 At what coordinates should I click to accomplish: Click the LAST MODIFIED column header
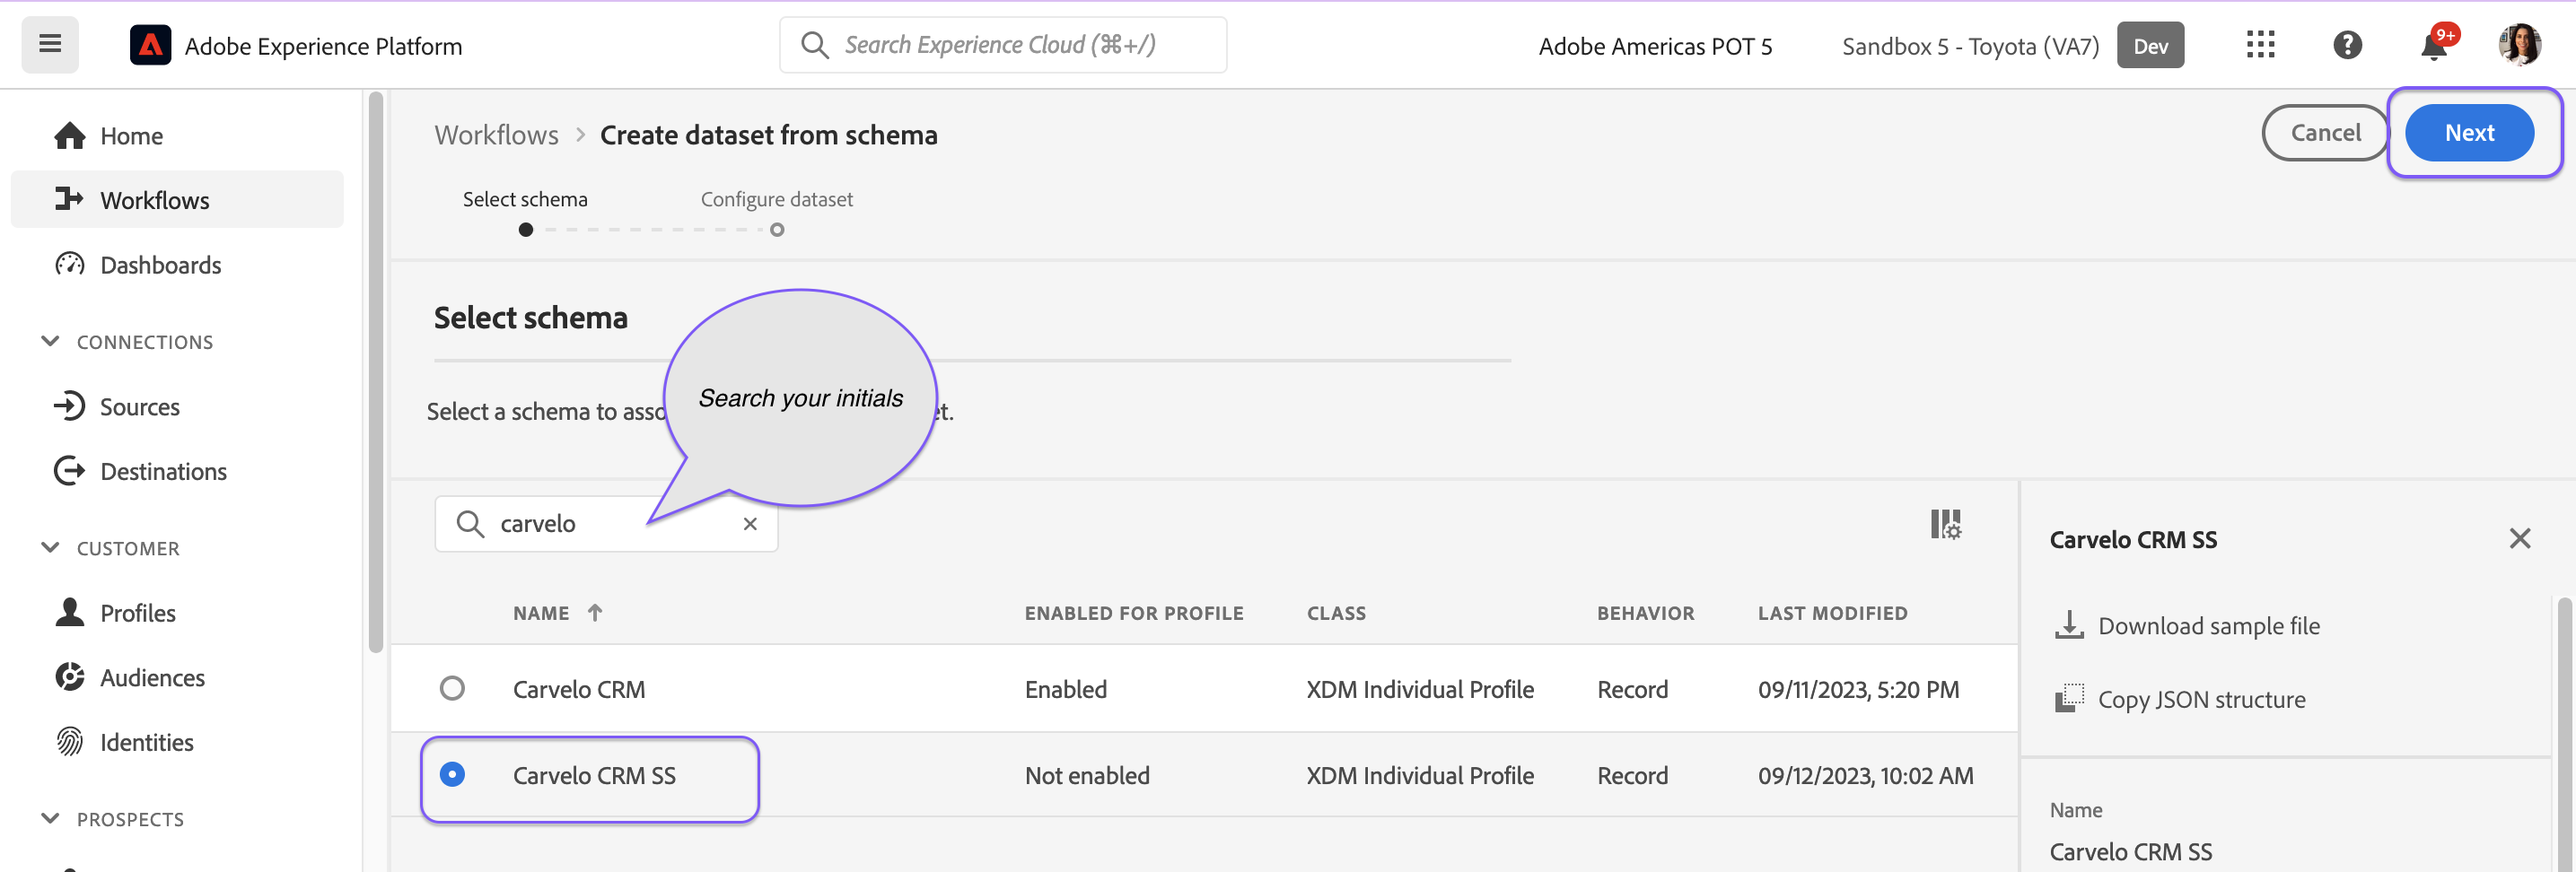pos(1832,612)
